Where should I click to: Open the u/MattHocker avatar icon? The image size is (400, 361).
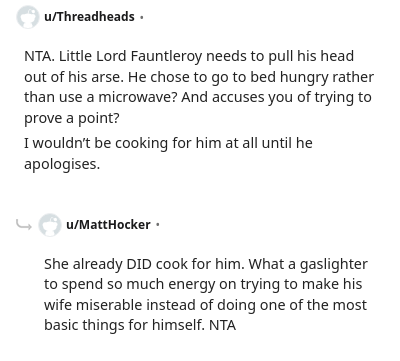(x=50, y=225)
